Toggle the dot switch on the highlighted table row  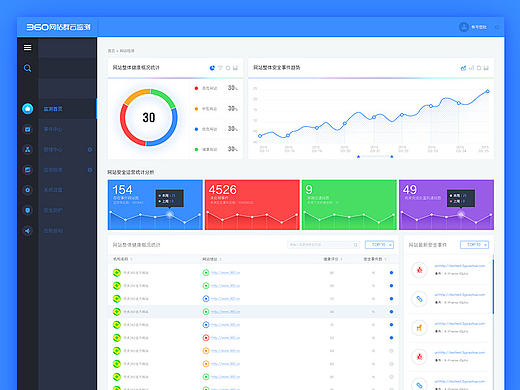pos(391,312)
